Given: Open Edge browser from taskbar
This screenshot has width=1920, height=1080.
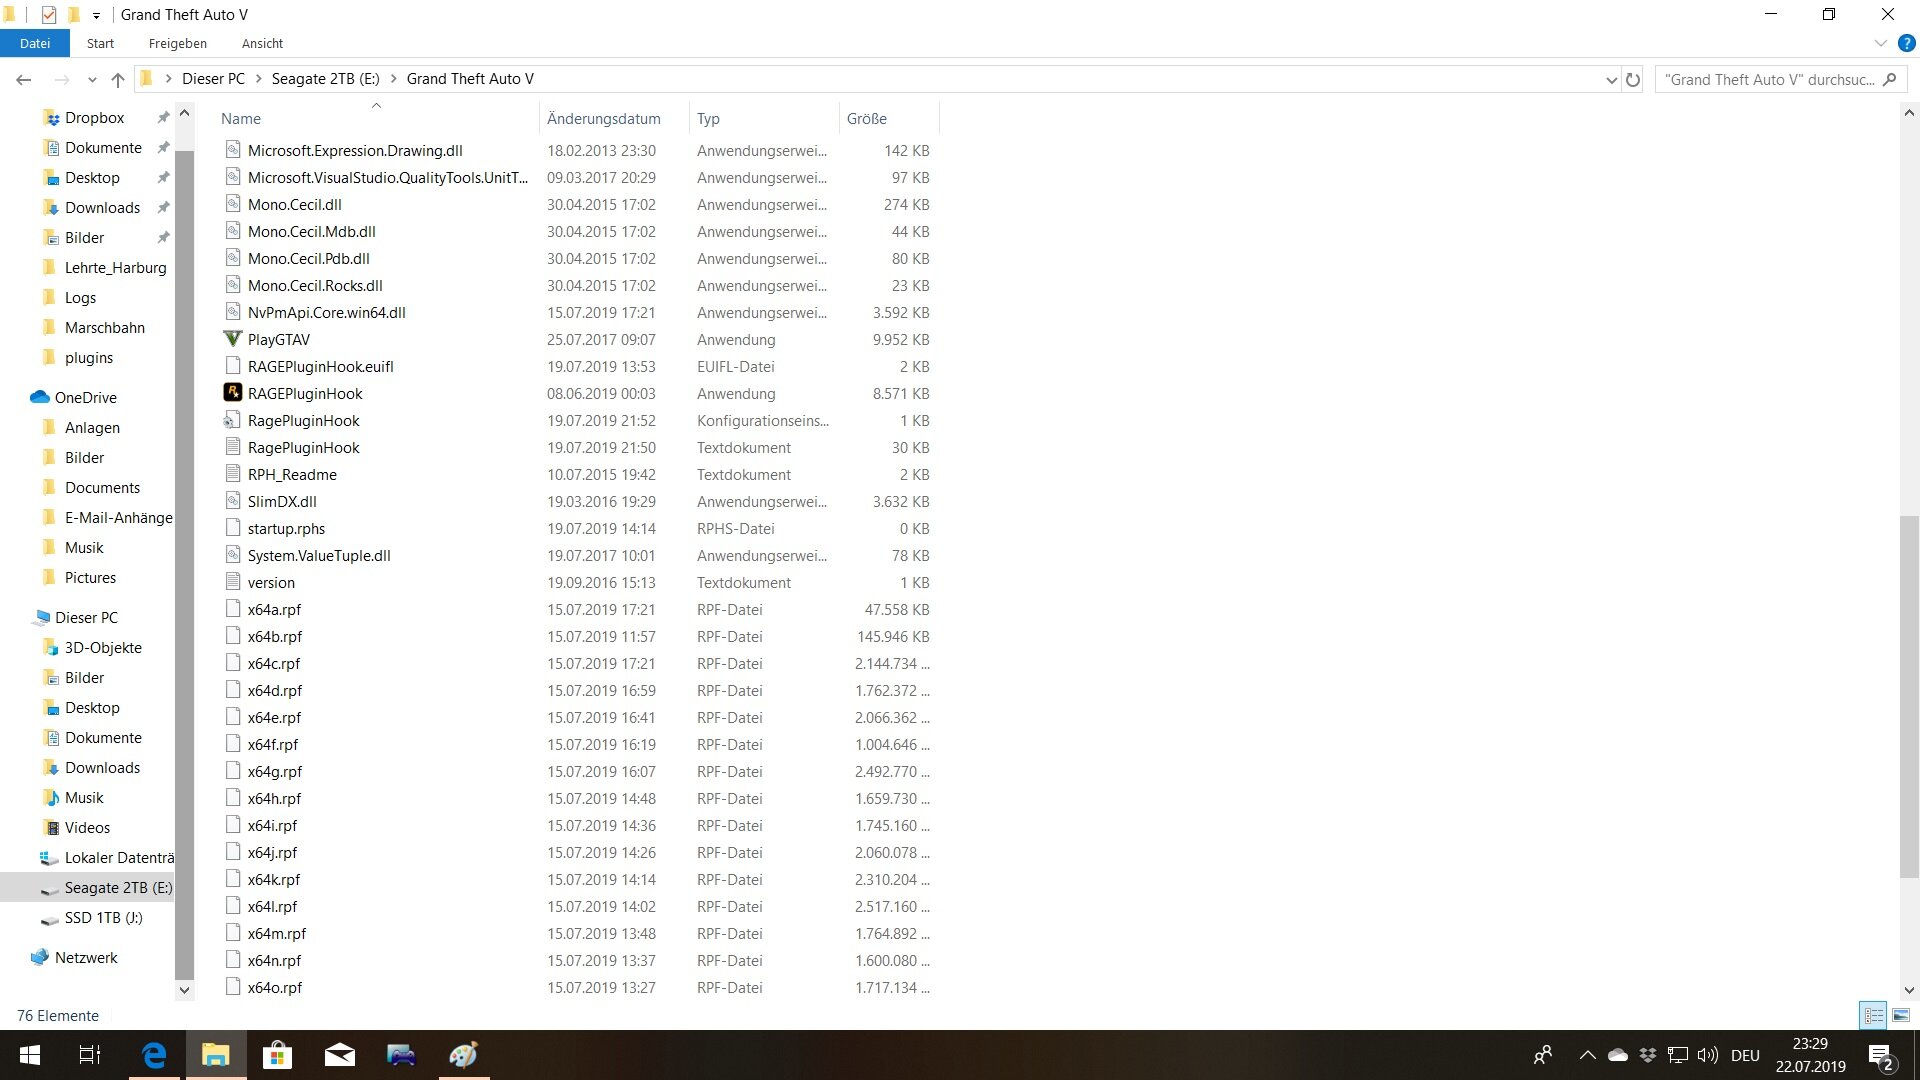Looking at the screenshot, I should tap(154, 1055).
